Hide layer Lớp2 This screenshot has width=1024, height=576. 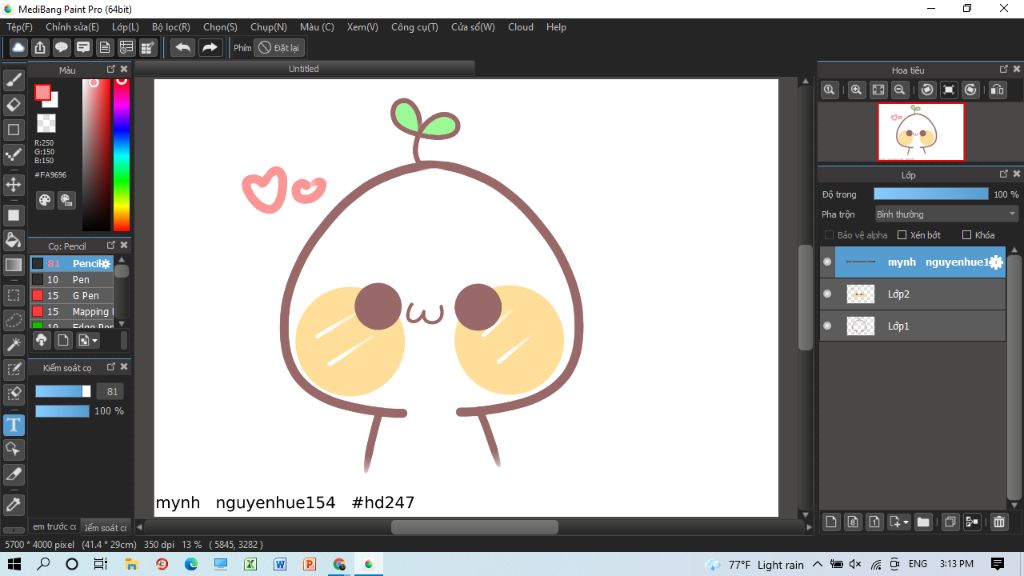coord(827,294)
